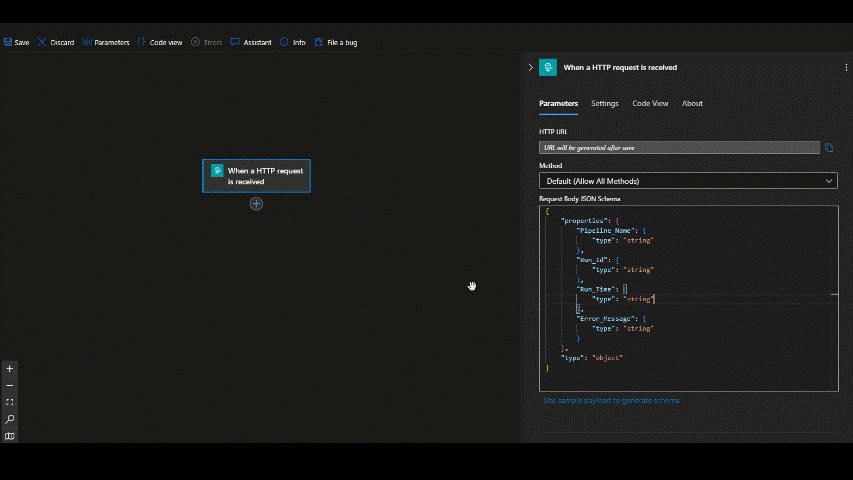This screenshot has width=853, height=480.
Task: Switch to the Settings tab
Action: tap(604, 103)
